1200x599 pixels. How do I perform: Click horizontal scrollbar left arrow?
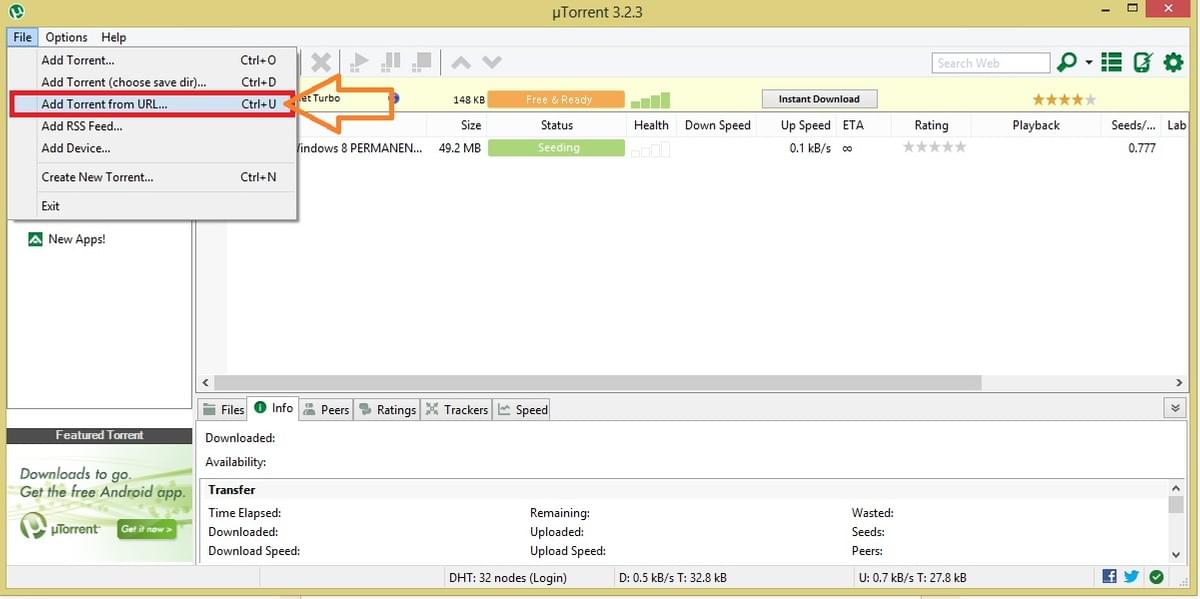point(206,383)
